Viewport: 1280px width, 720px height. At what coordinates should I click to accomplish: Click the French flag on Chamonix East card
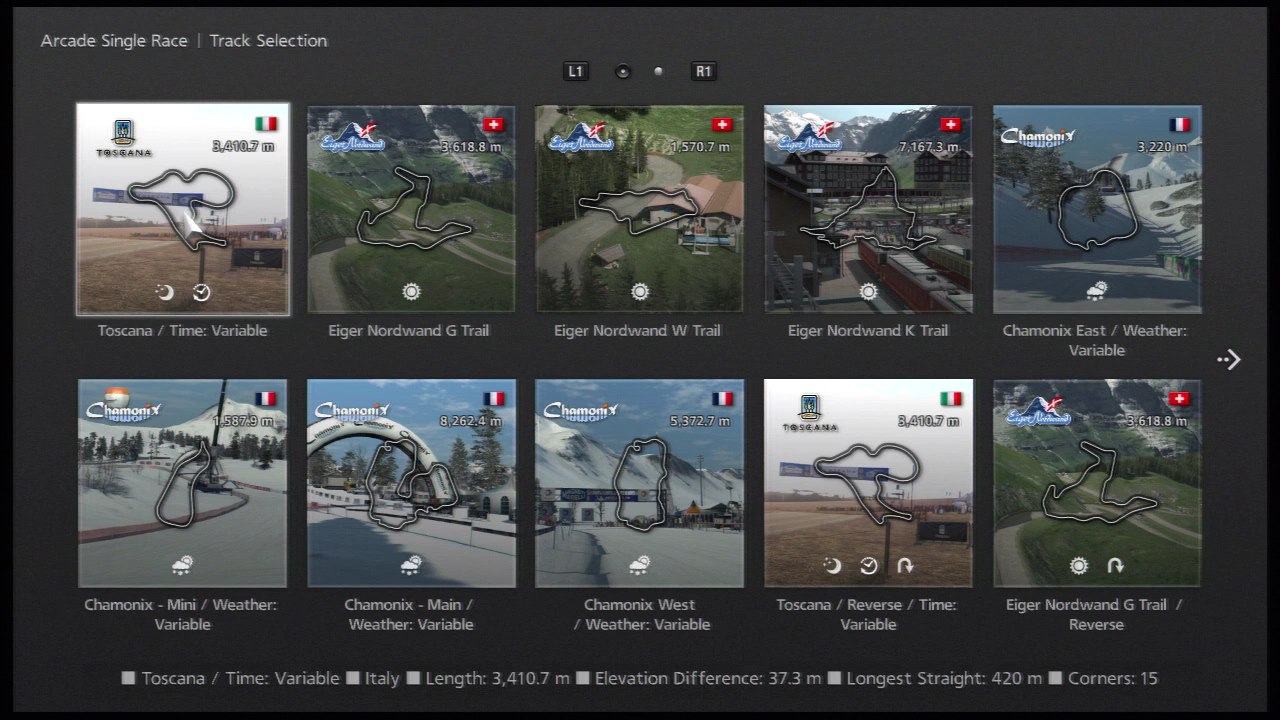click(x=1179, y=125)
